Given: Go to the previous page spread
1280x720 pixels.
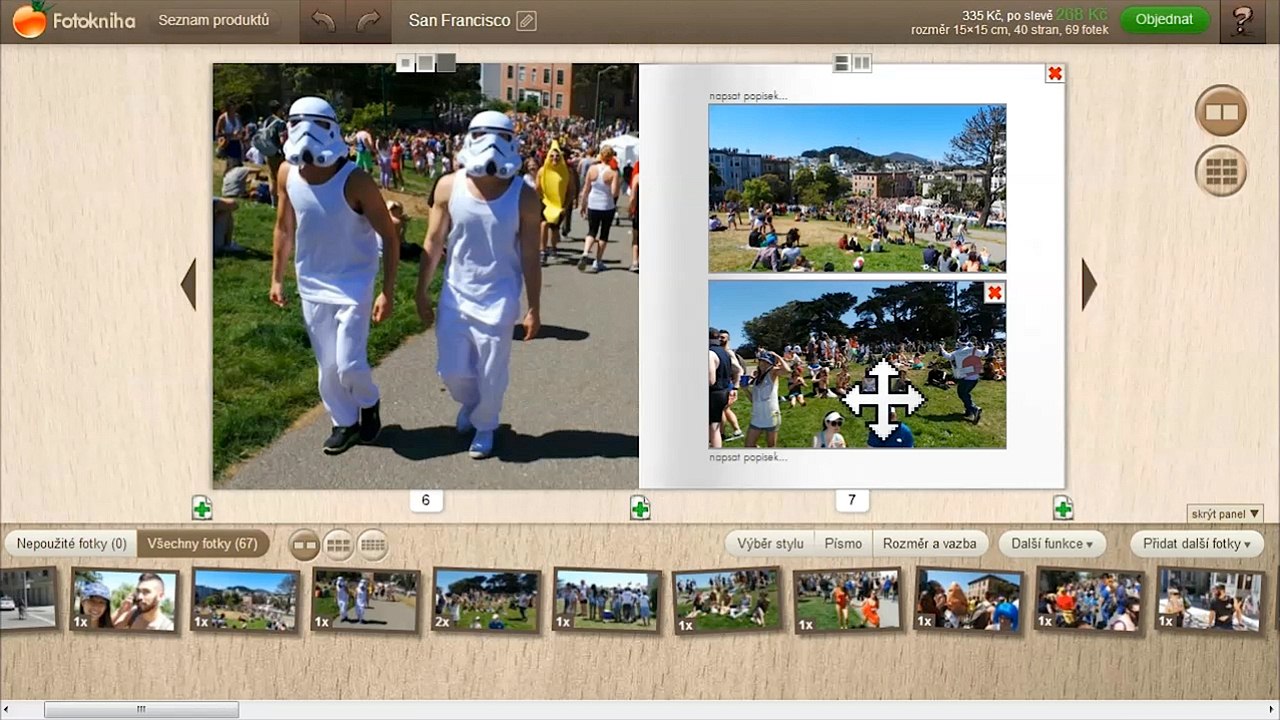Looking at the screenshot, I should tap(188, 284).
